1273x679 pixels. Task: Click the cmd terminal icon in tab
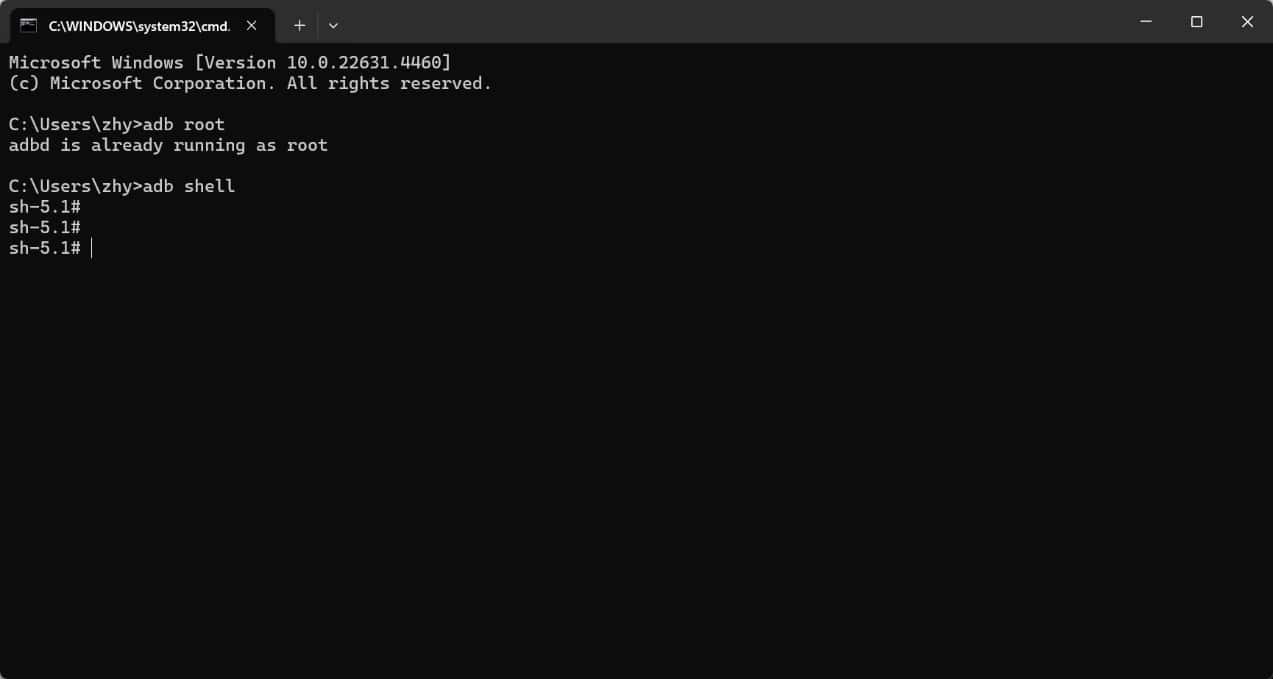(x=28, y=25)
